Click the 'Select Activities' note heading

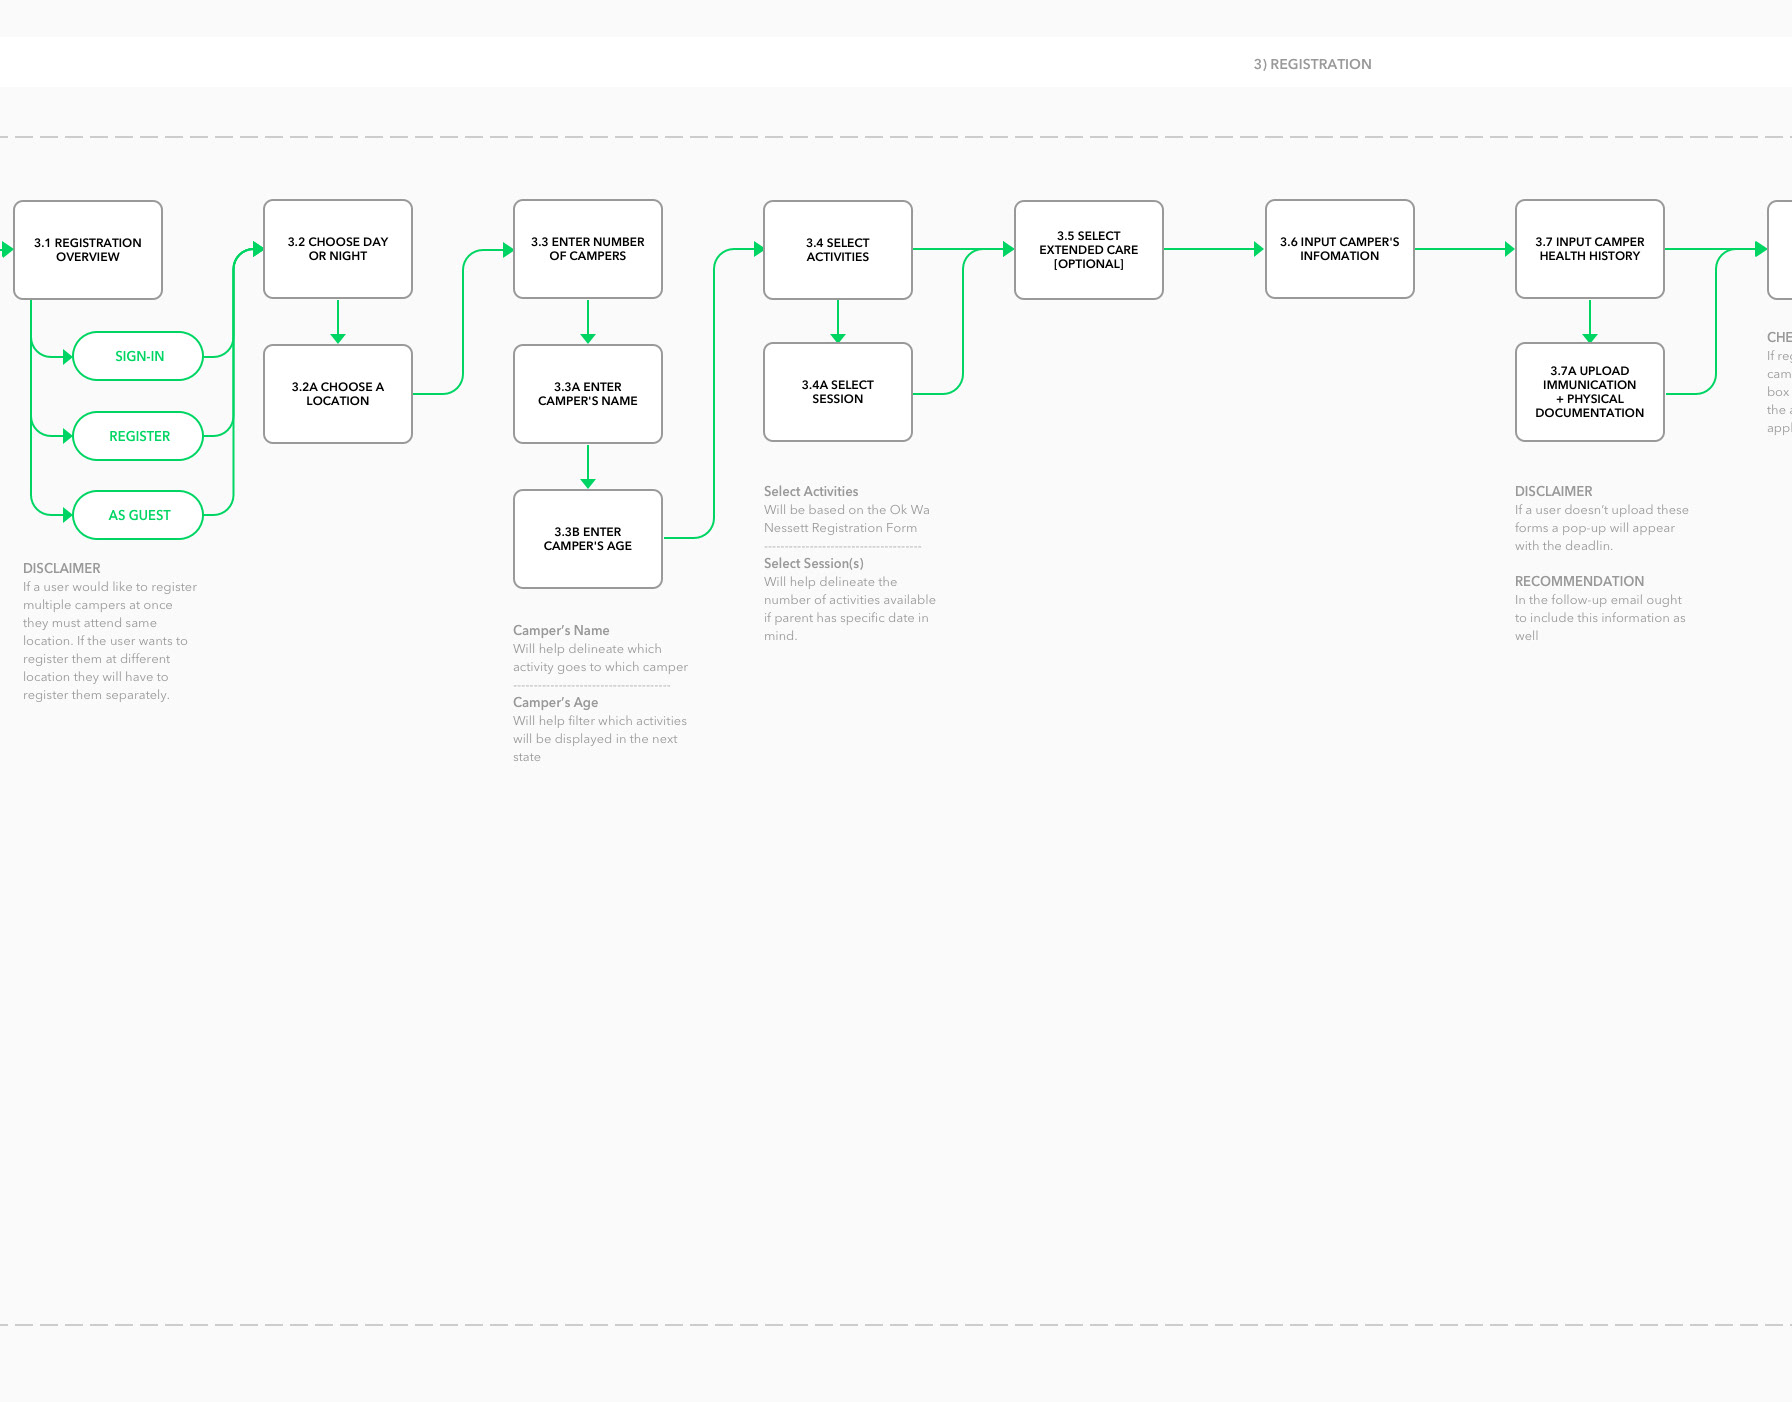point(811,491)
